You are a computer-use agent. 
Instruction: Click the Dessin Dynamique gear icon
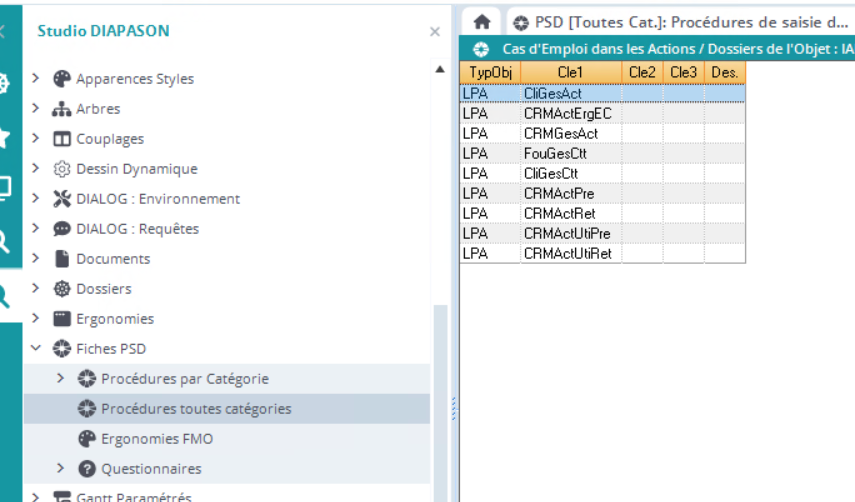[61, 169]
